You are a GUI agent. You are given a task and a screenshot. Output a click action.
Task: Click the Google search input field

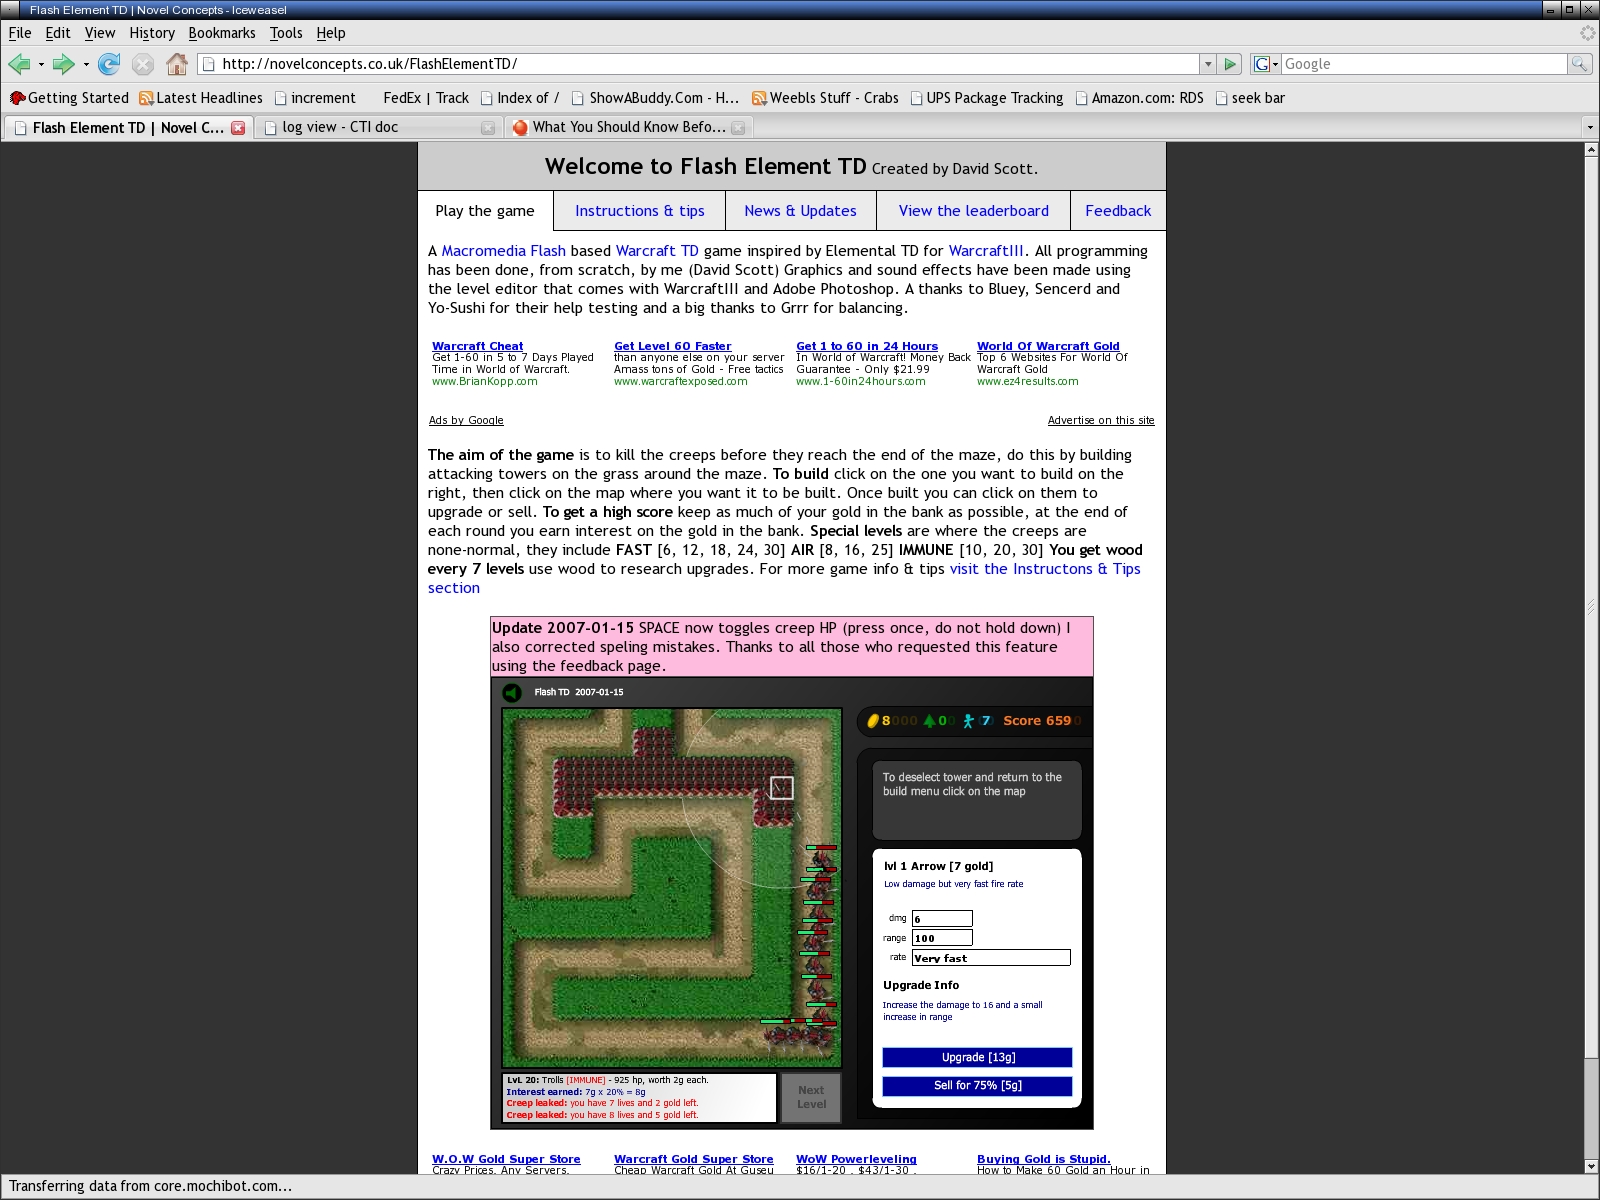click(1424, 64)
